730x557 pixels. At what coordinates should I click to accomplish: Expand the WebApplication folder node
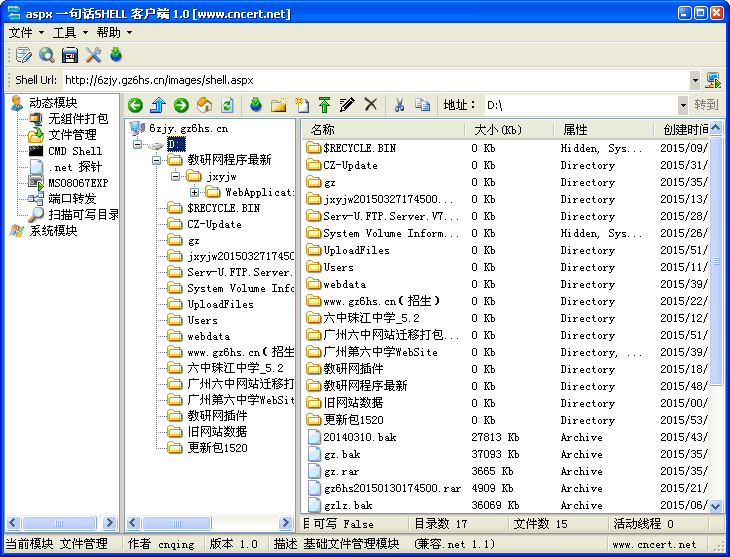pyautogui.click(x=194, y=192)
